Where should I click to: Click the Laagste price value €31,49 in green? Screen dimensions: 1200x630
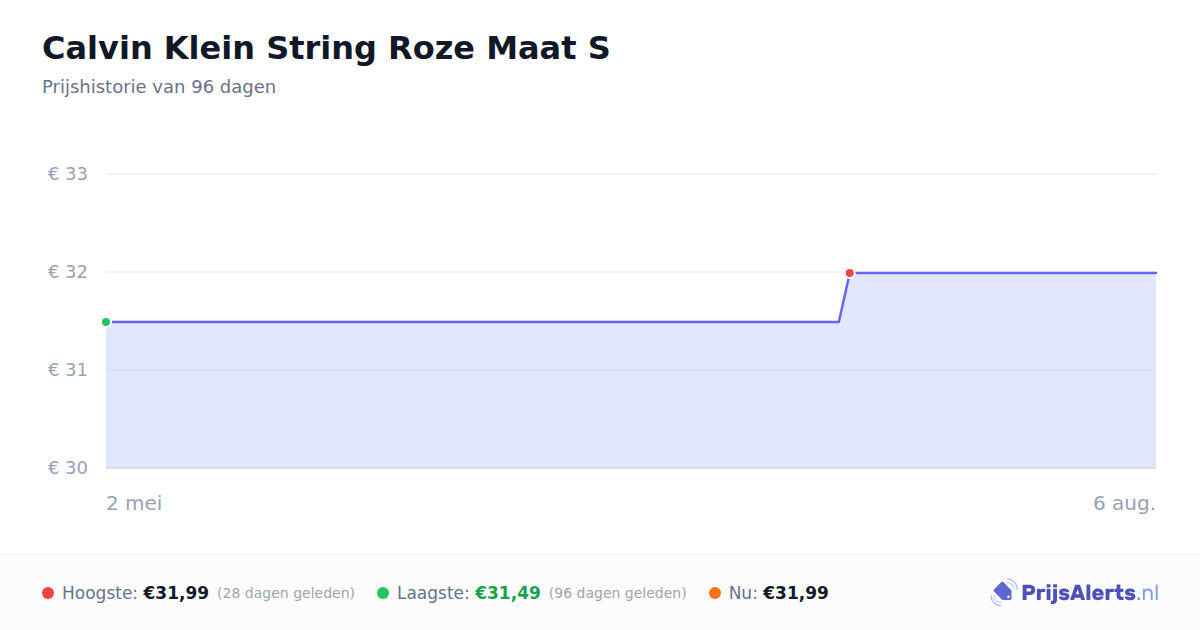pyautogui.click(x=508, y=593)
